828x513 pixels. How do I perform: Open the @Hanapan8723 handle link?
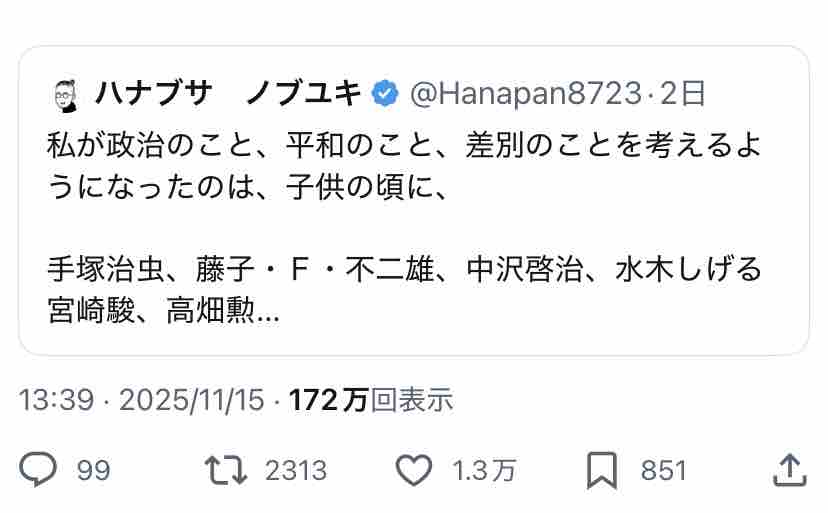click(525, 94)
